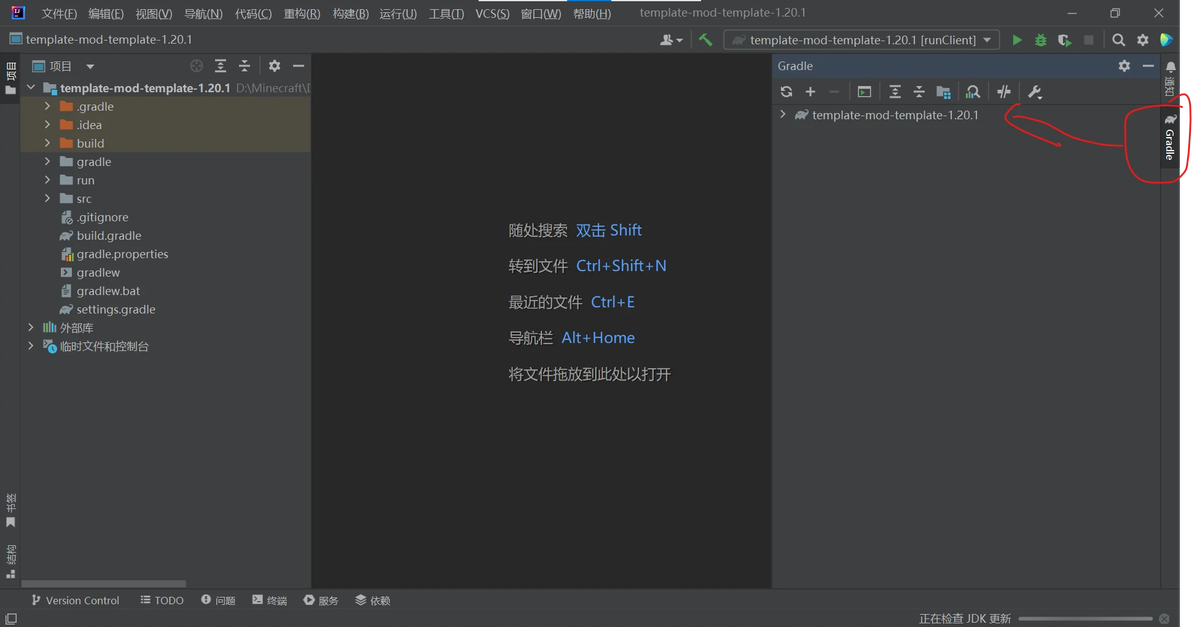Screen dimensions: 1192x627
Task: Open the TODO tool window
Action: point(162,600)
